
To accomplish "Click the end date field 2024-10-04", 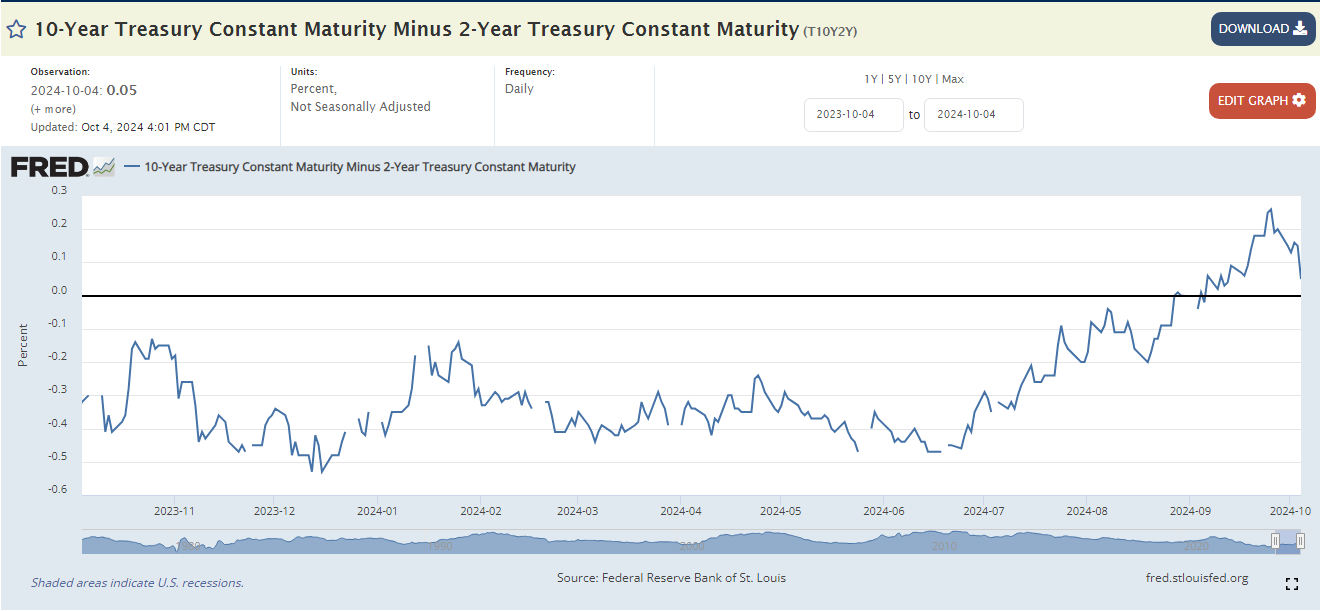I will (x=974, y=114).
